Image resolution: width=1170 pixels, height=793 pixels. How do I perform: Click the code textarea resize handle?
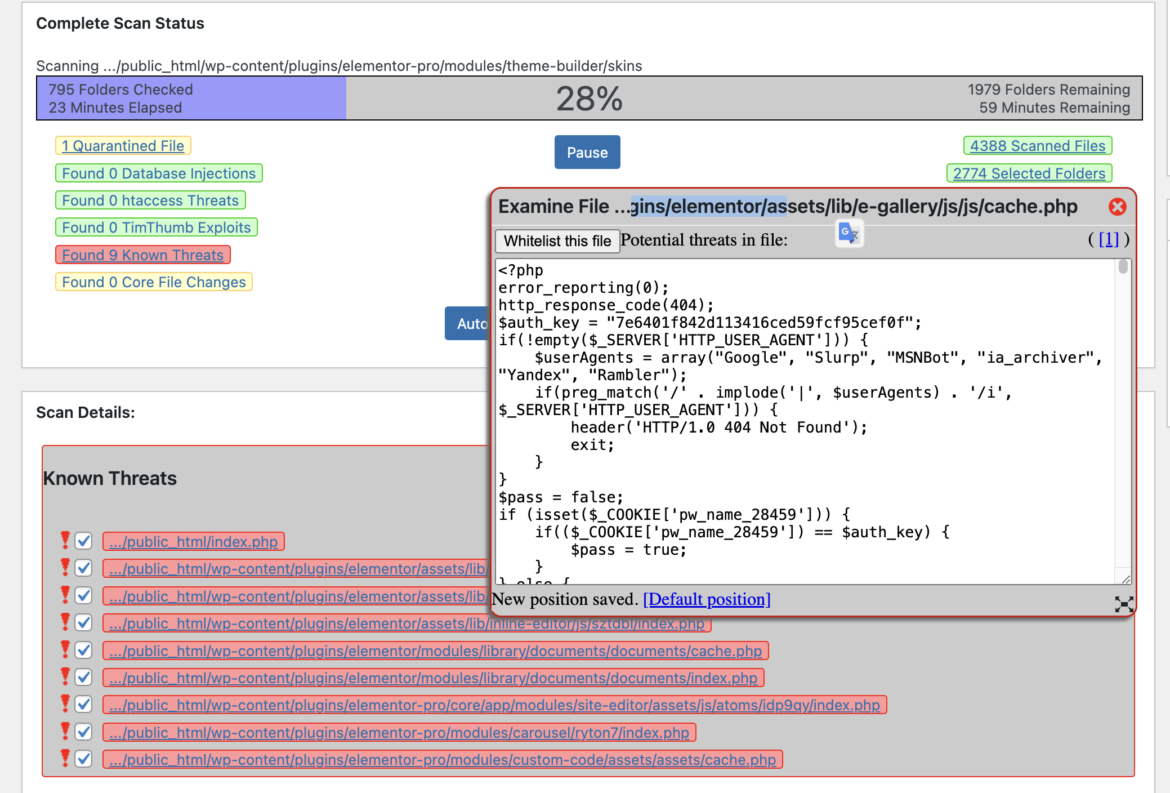1125,578
